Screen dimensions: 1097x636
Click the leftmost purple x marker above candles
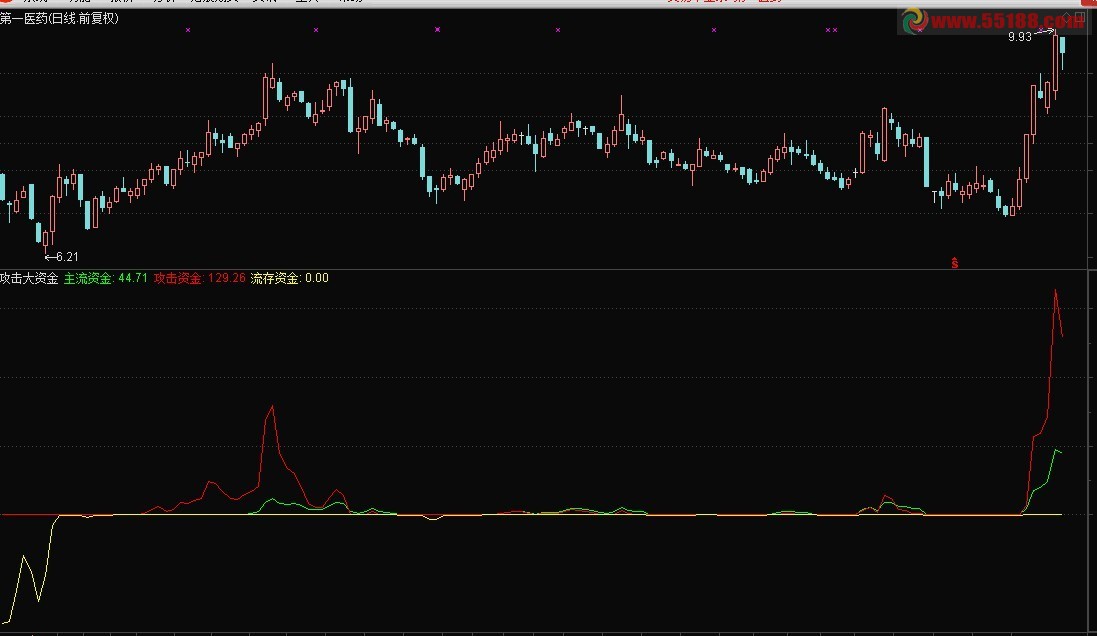(x=187, y=30)
